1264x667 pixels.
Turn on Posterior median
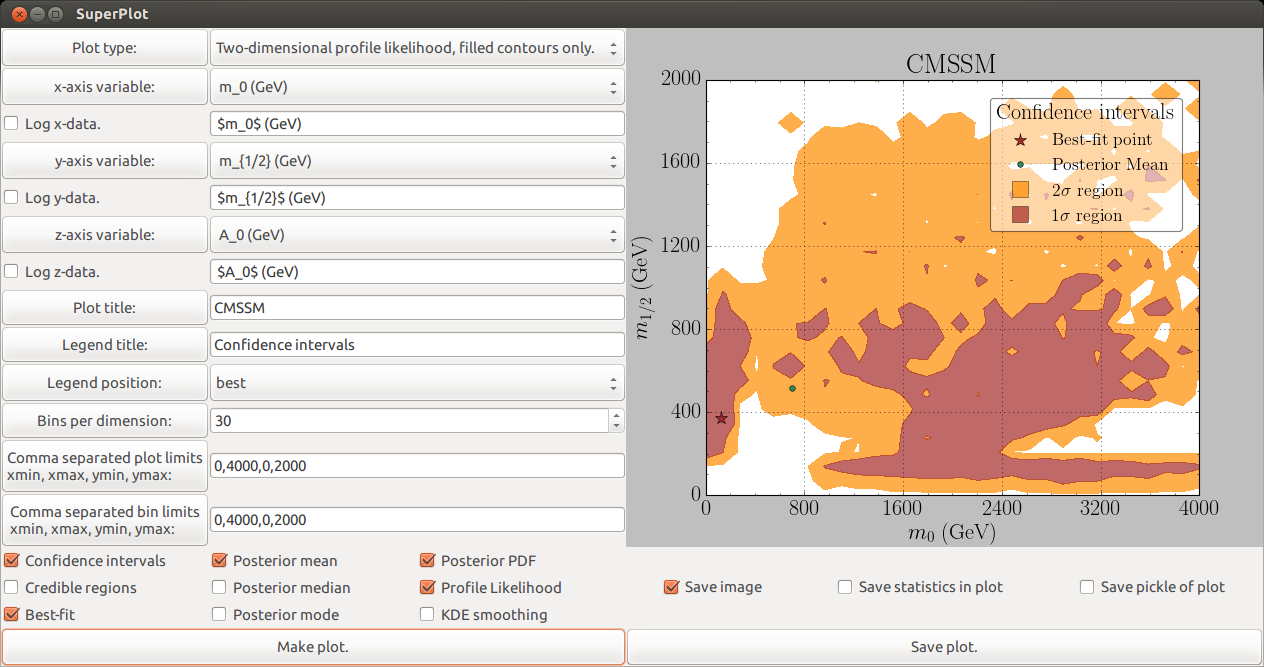(220, 588)
